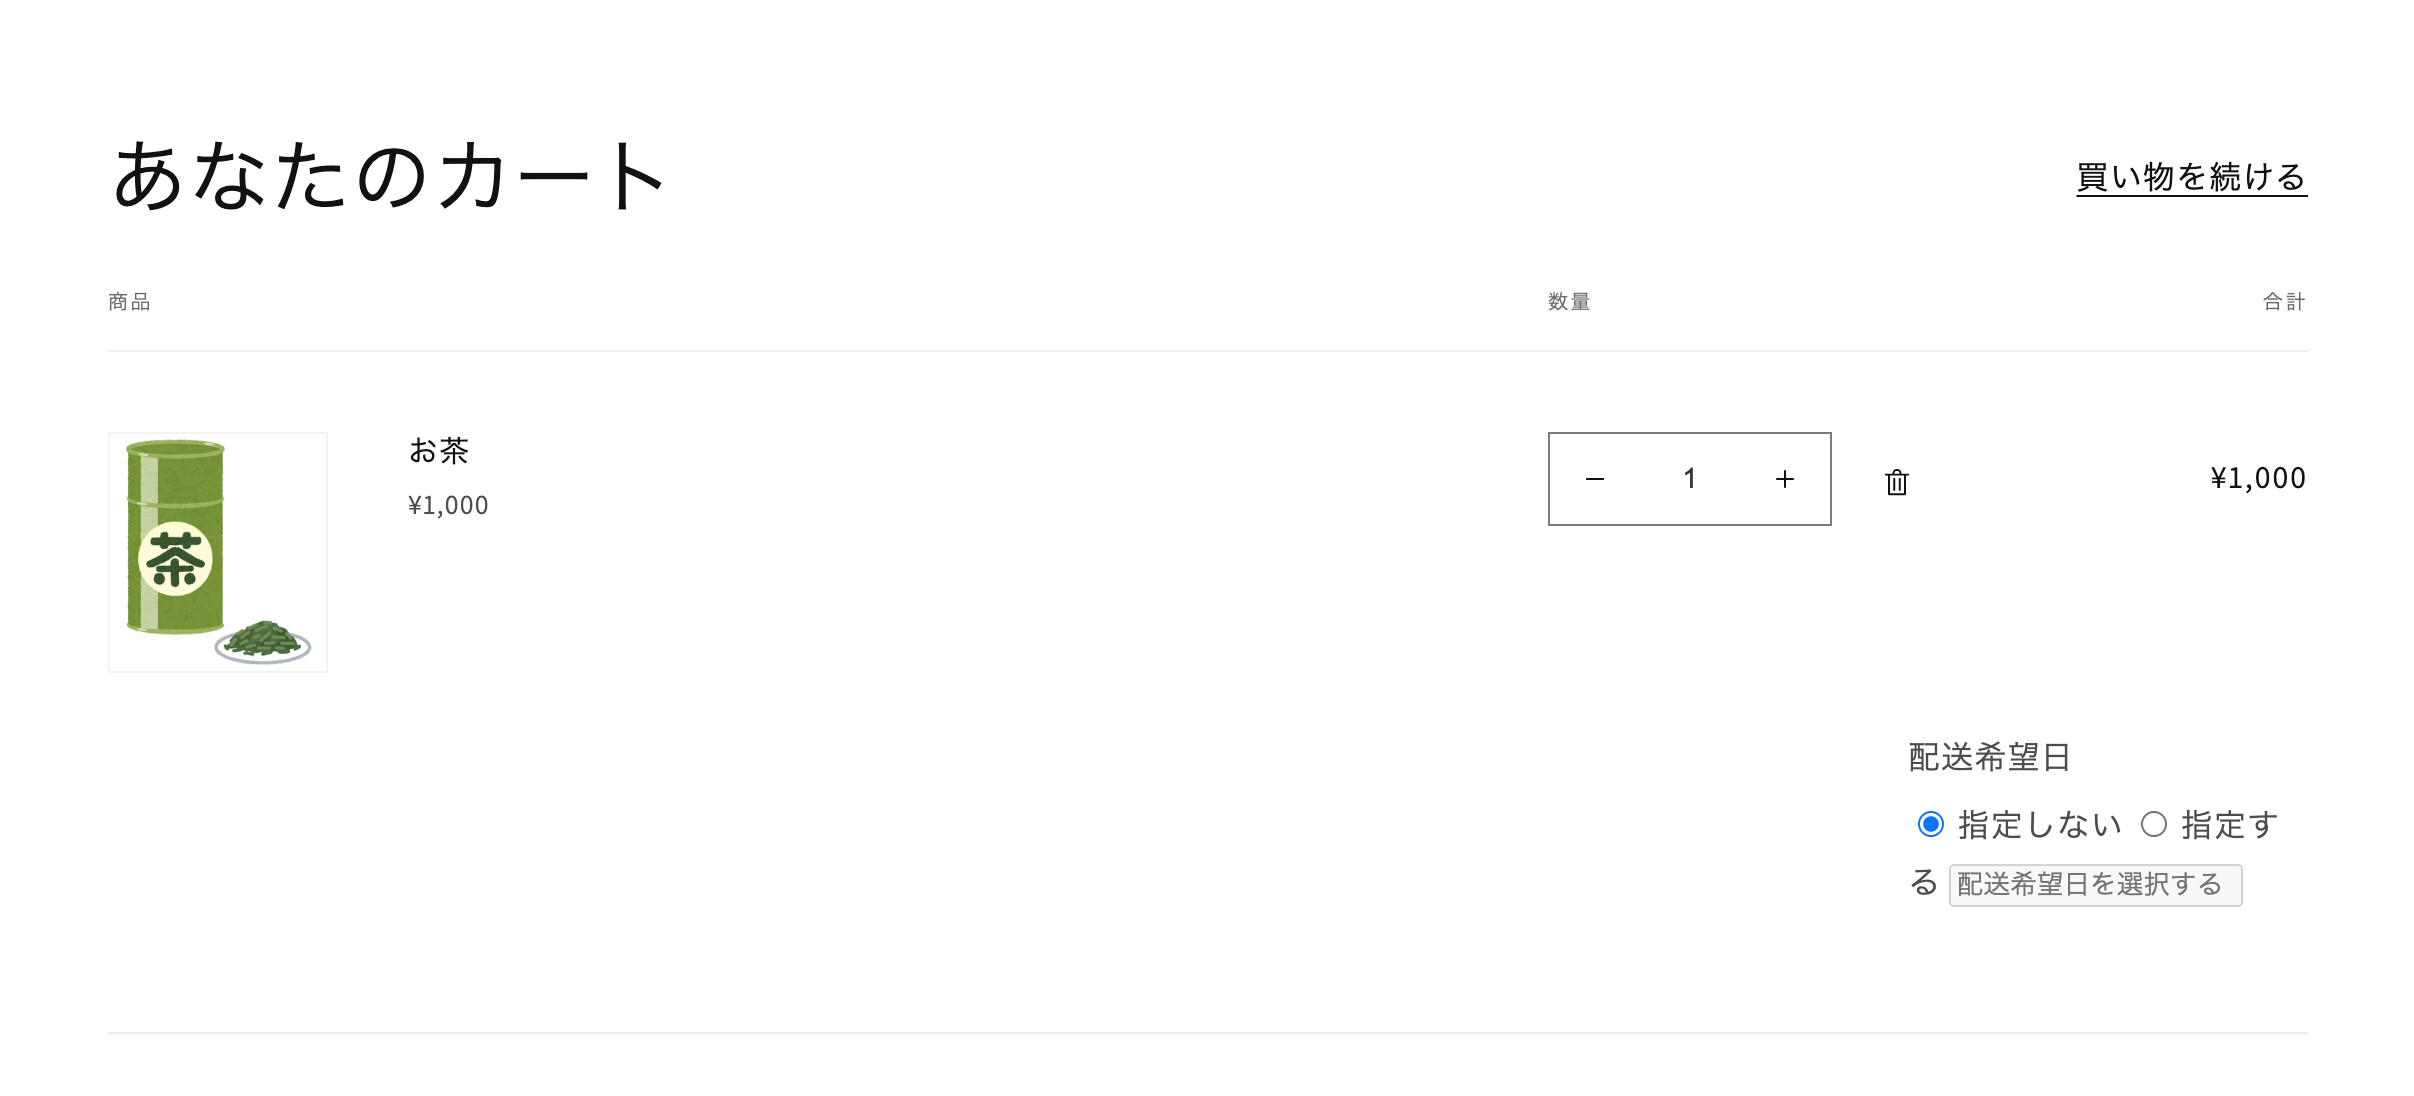
Task: Select the 指定しない radio button
Action: click(1931, 824)
